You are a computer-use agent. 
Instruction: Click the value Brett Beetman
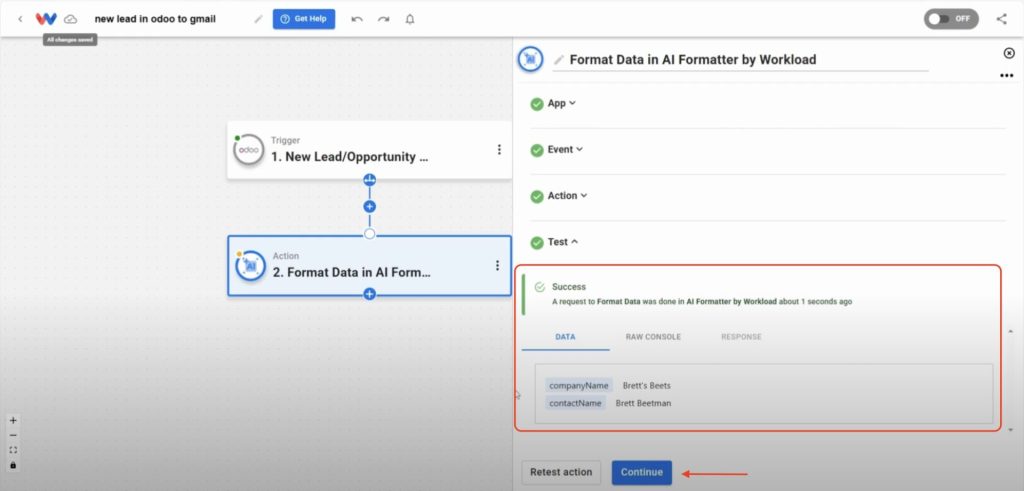[643, 403]
